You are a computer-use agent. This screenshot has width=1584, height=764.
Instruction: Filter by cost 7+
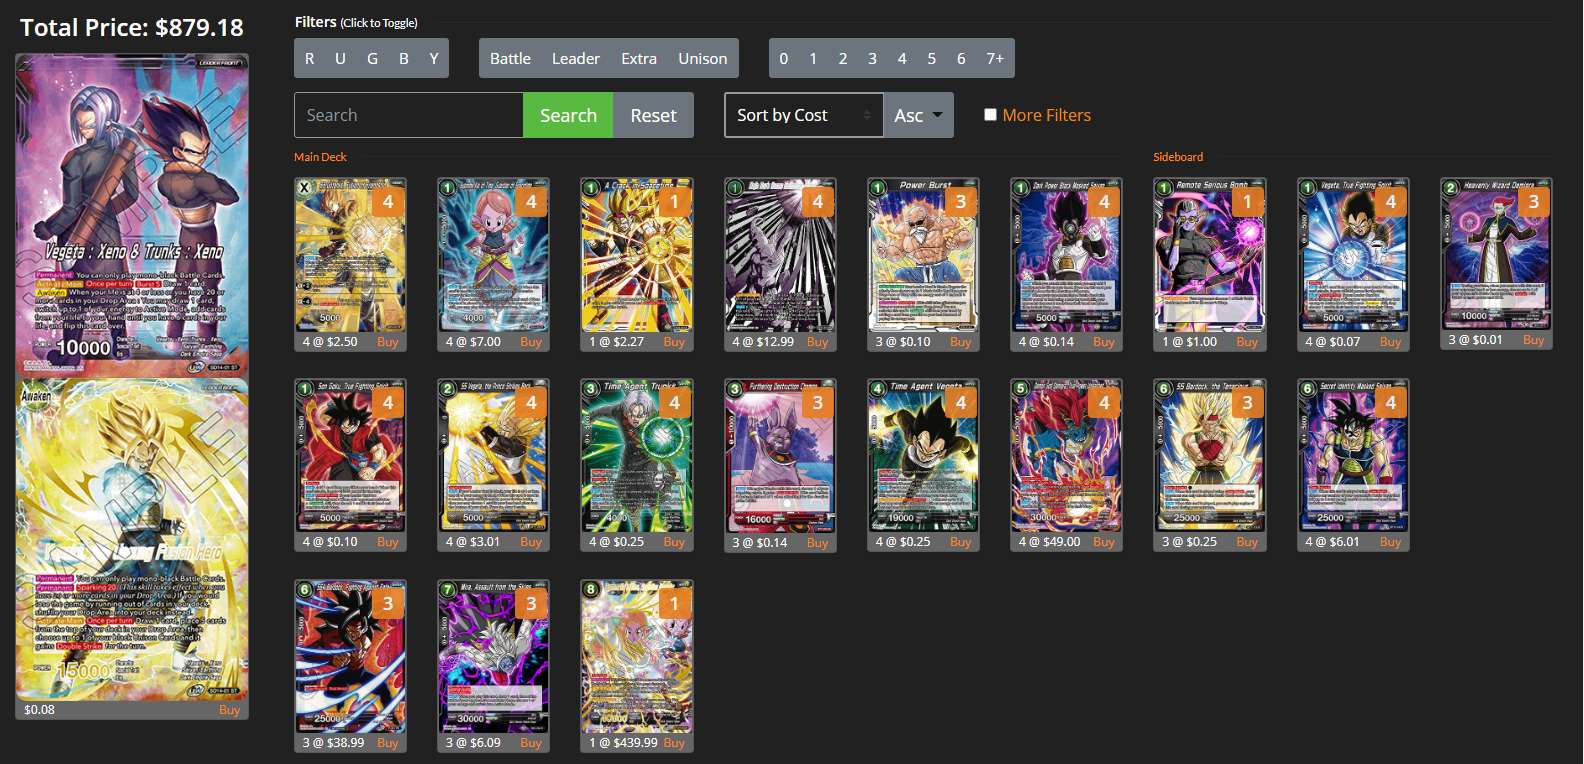pyautogui.click(x=995, y=59)
